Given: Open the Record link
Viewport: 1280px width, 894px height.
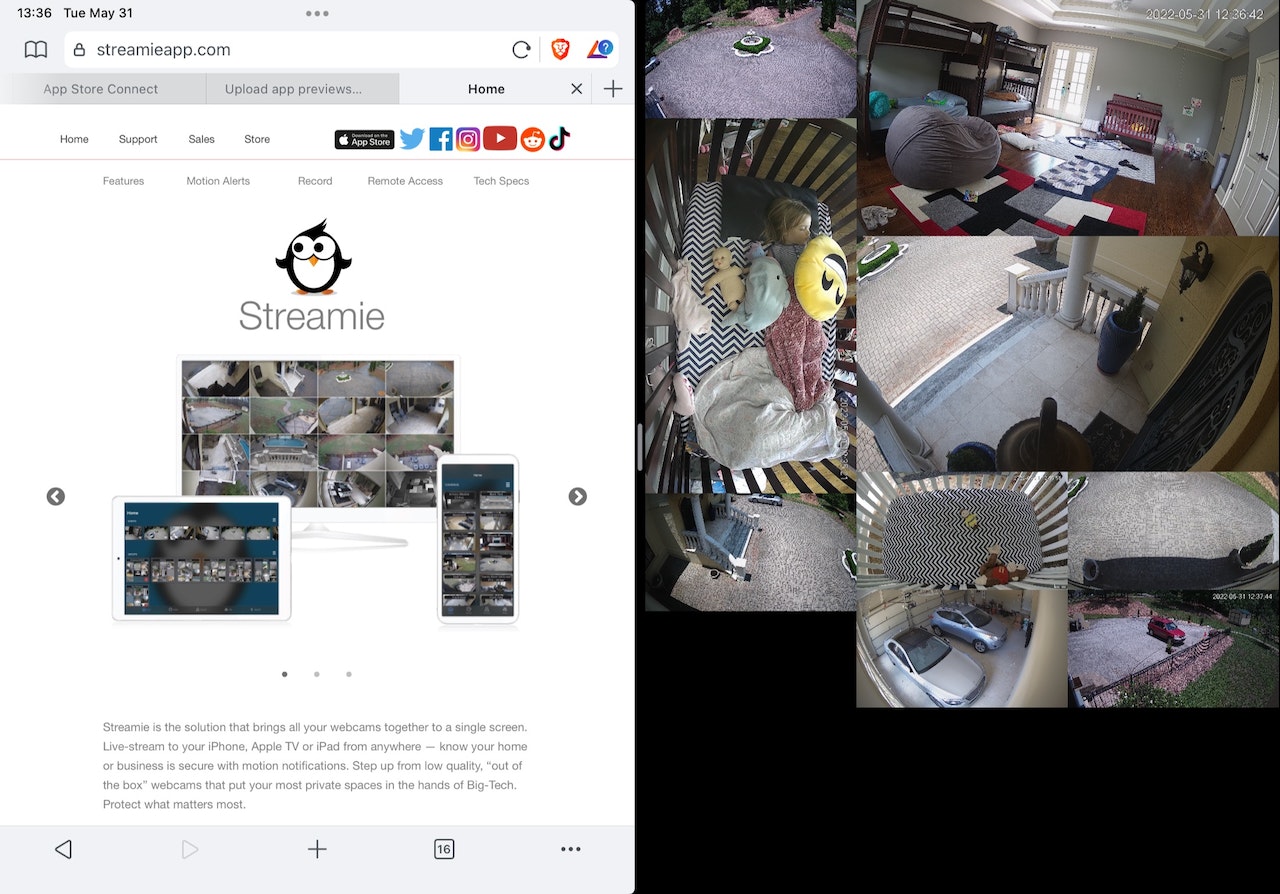Looking at the screenshot, I should click(315, 181).
